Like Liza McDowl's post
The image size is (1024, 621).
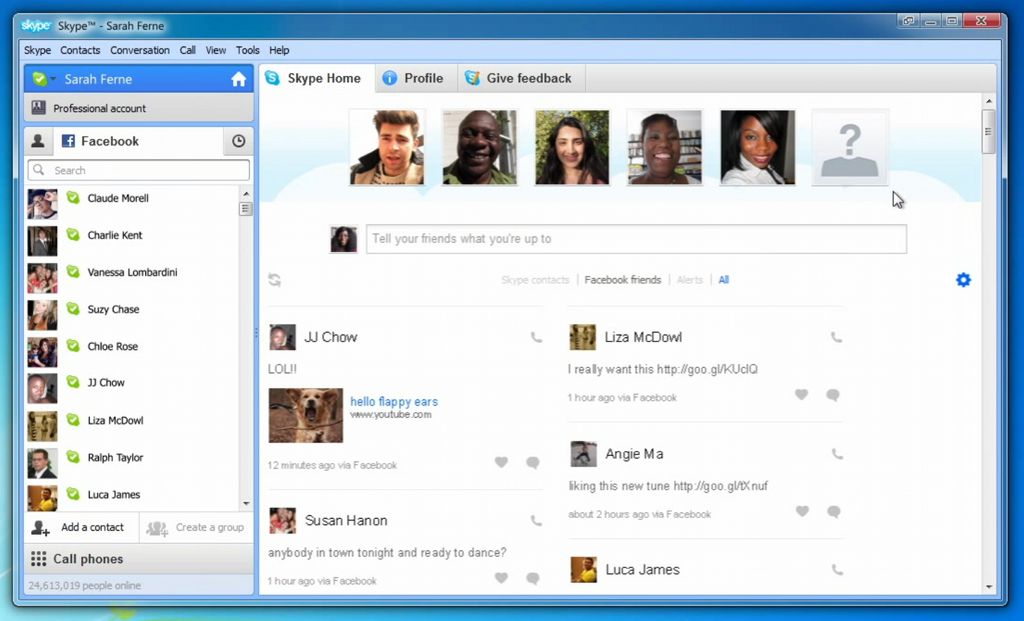[801, 394]
